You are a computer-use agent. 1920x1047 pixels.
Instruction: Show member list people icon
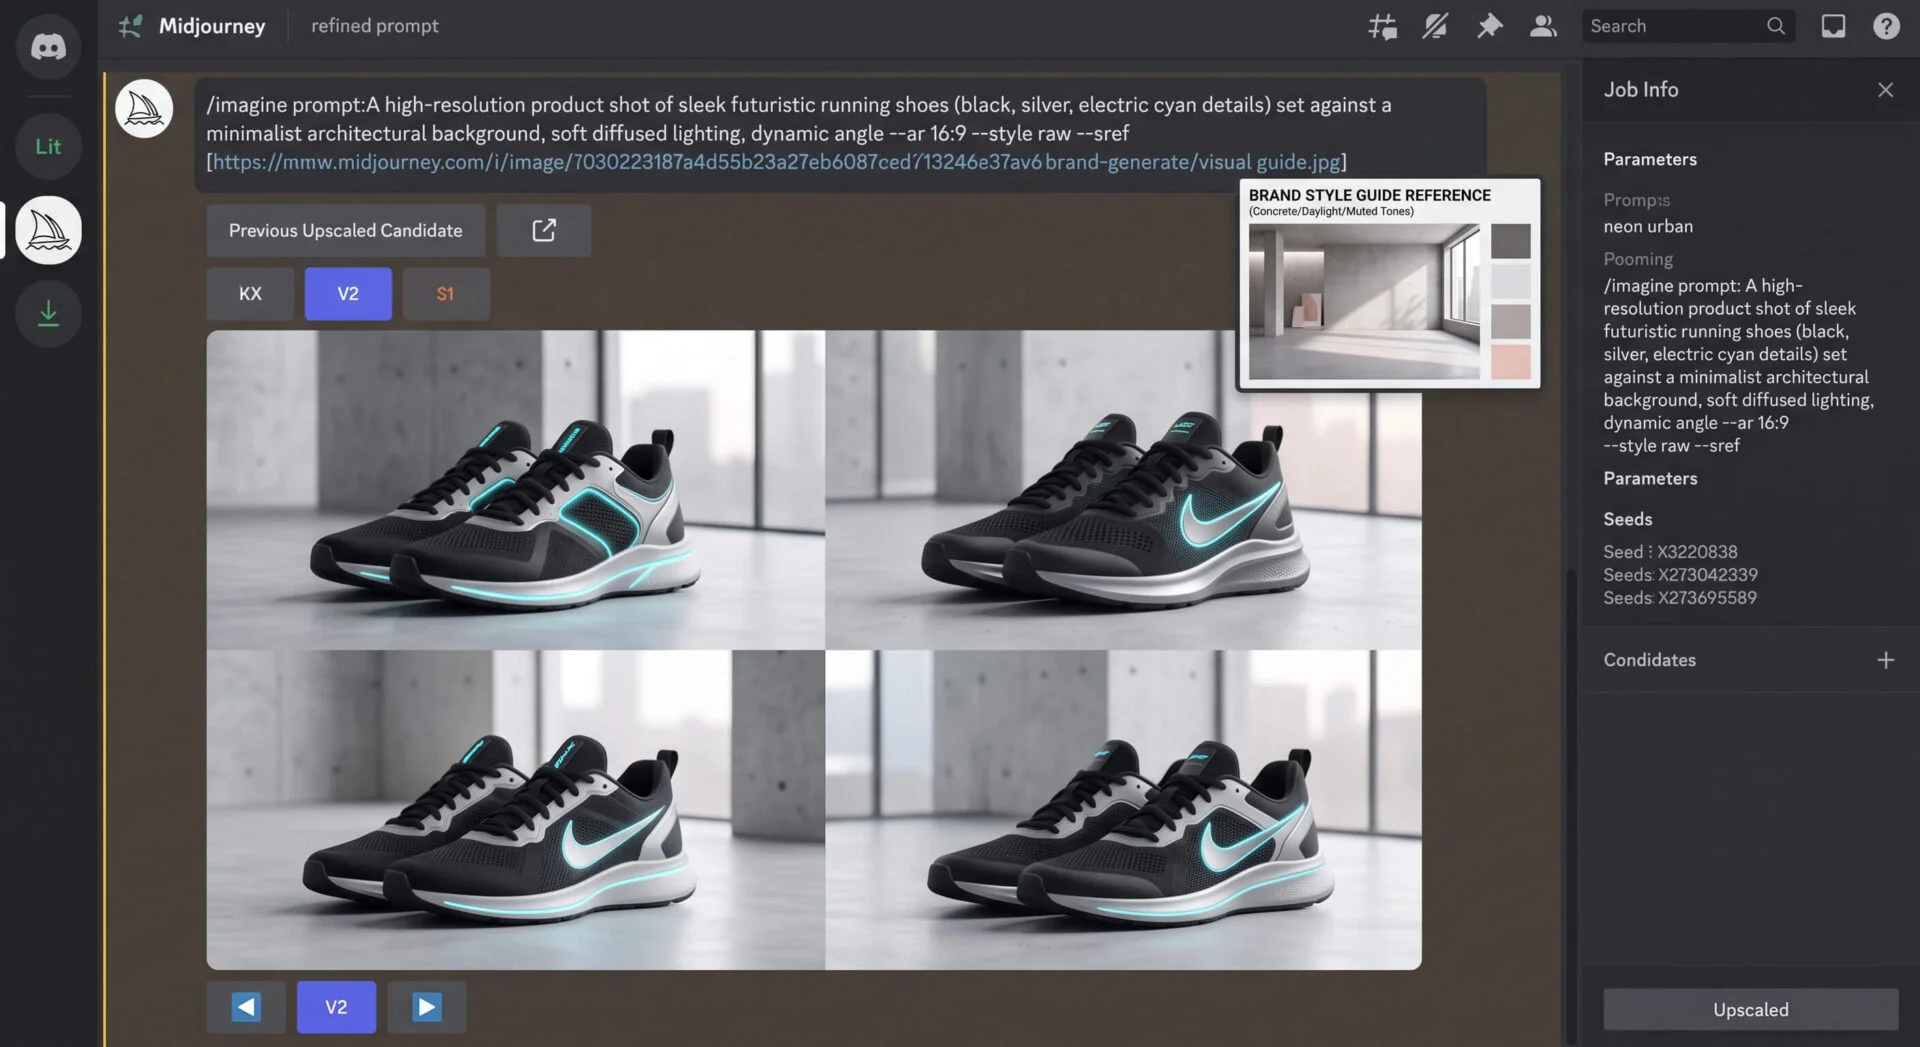pyautogui.click(x=1542, y=26)
